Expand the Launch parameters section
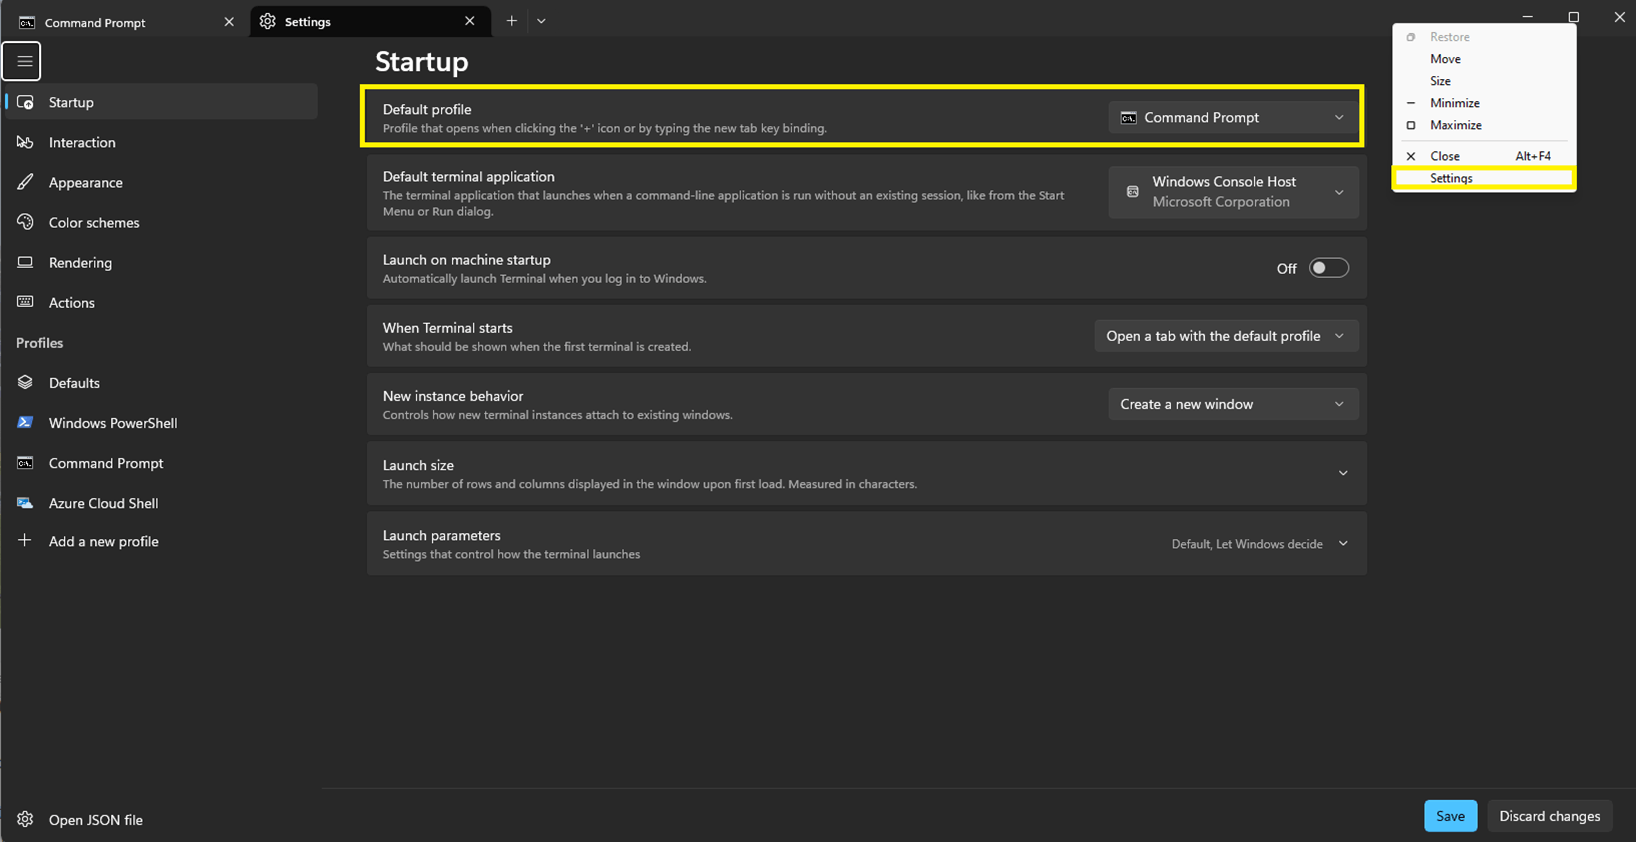 pyautogui.click(x=1343, y=544)
